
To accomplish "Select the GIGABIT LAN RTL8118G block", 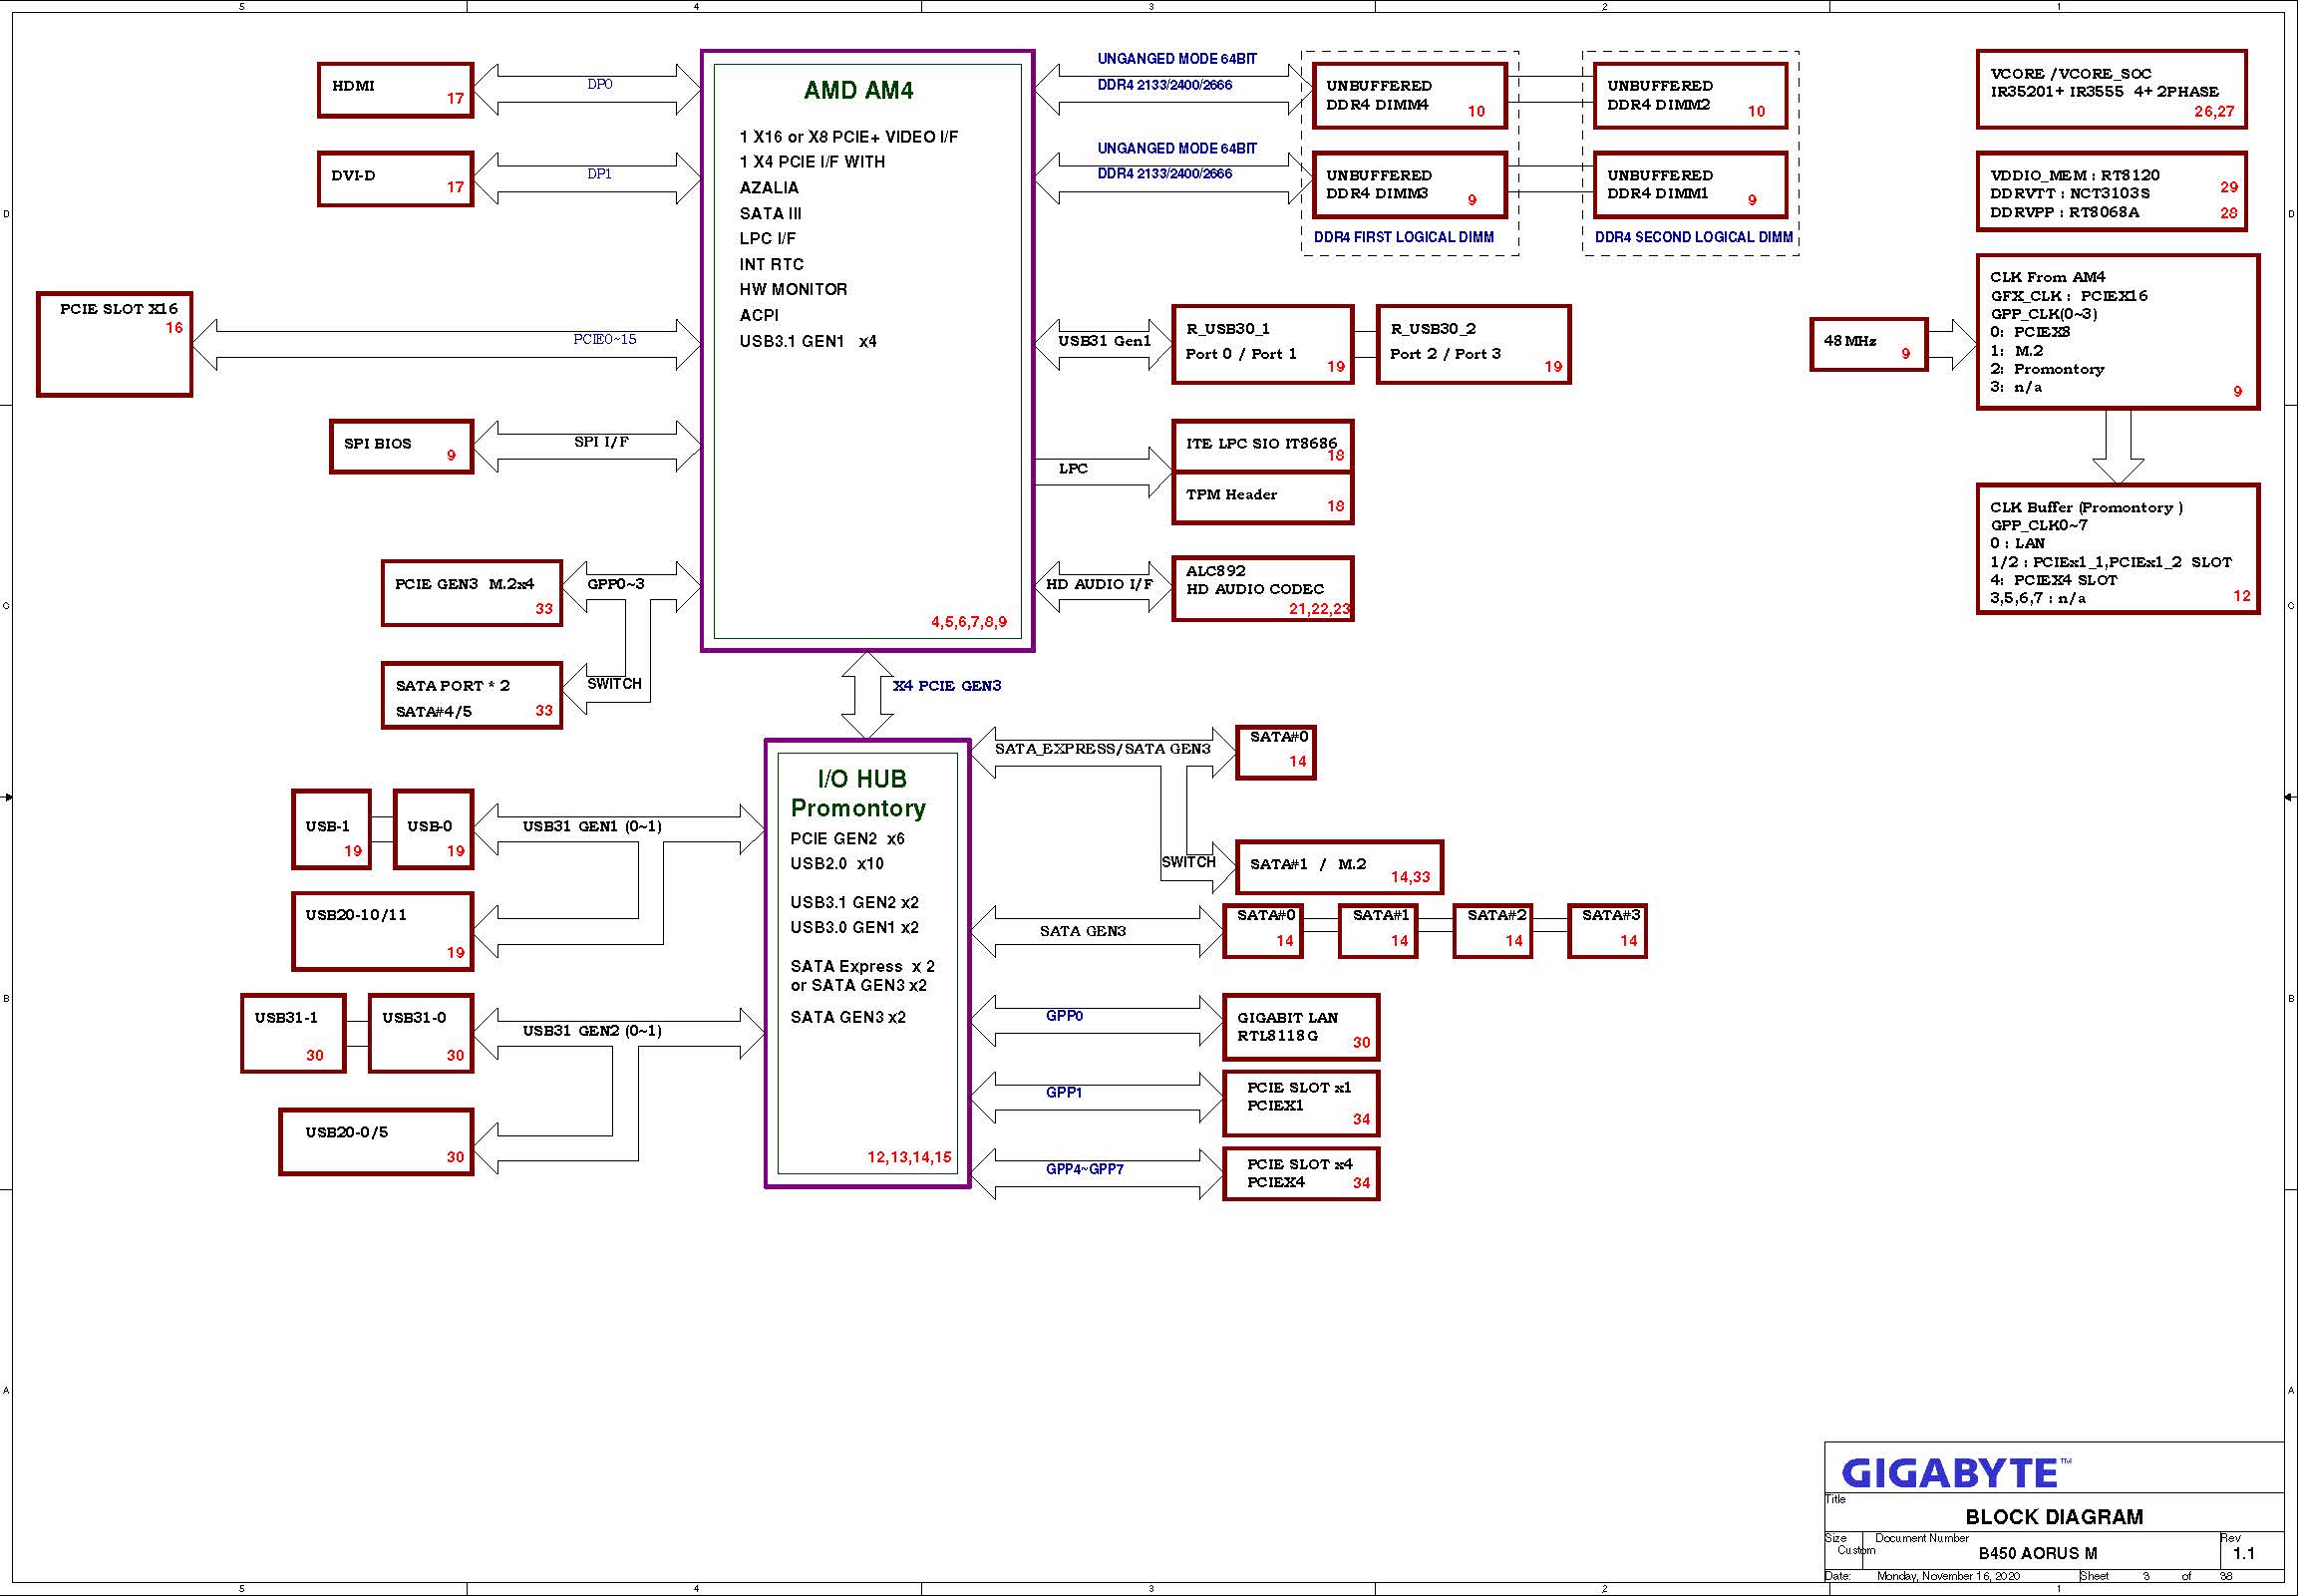I will (x=1300, y=1027).
